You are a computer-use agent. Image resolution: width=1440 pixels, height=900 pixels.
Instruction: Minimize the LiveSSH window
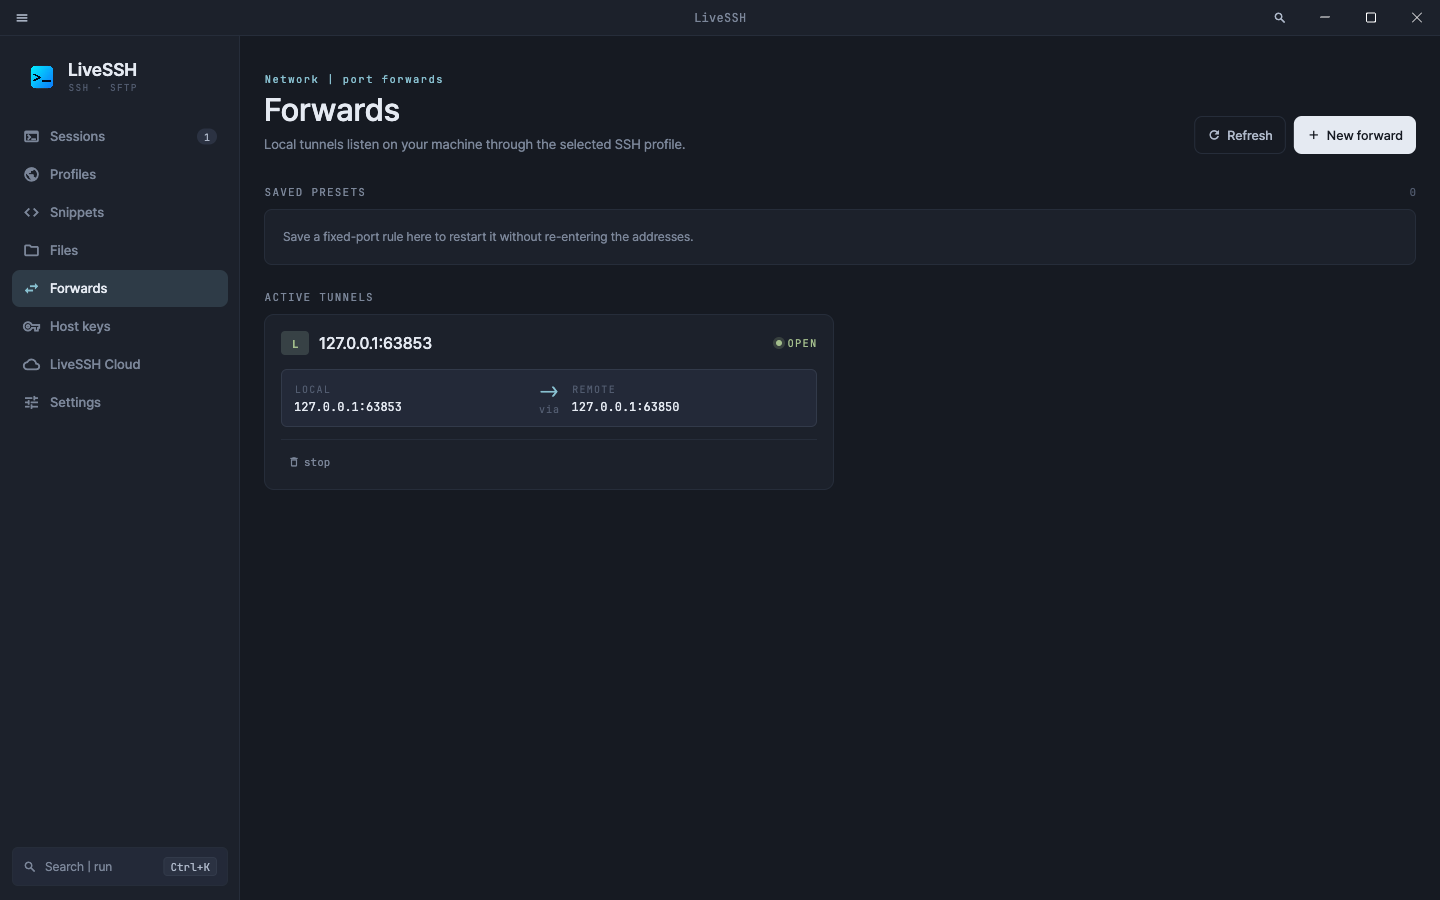coord(1325,18)
